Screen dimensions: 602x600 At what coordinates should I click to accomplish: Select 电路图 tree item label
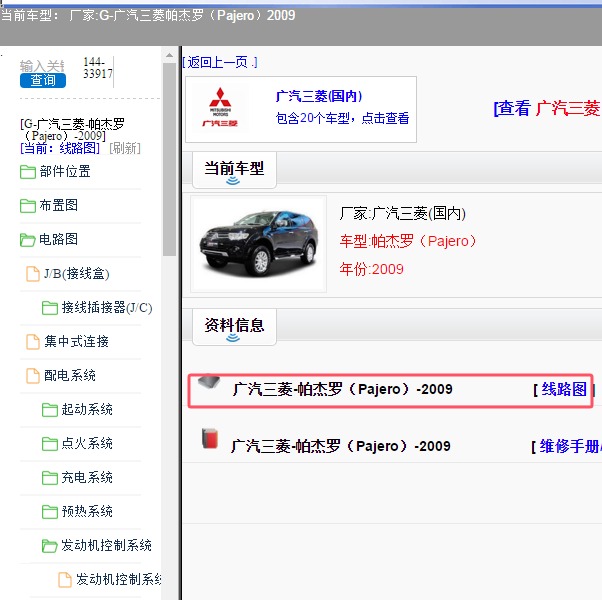point(59,239)
